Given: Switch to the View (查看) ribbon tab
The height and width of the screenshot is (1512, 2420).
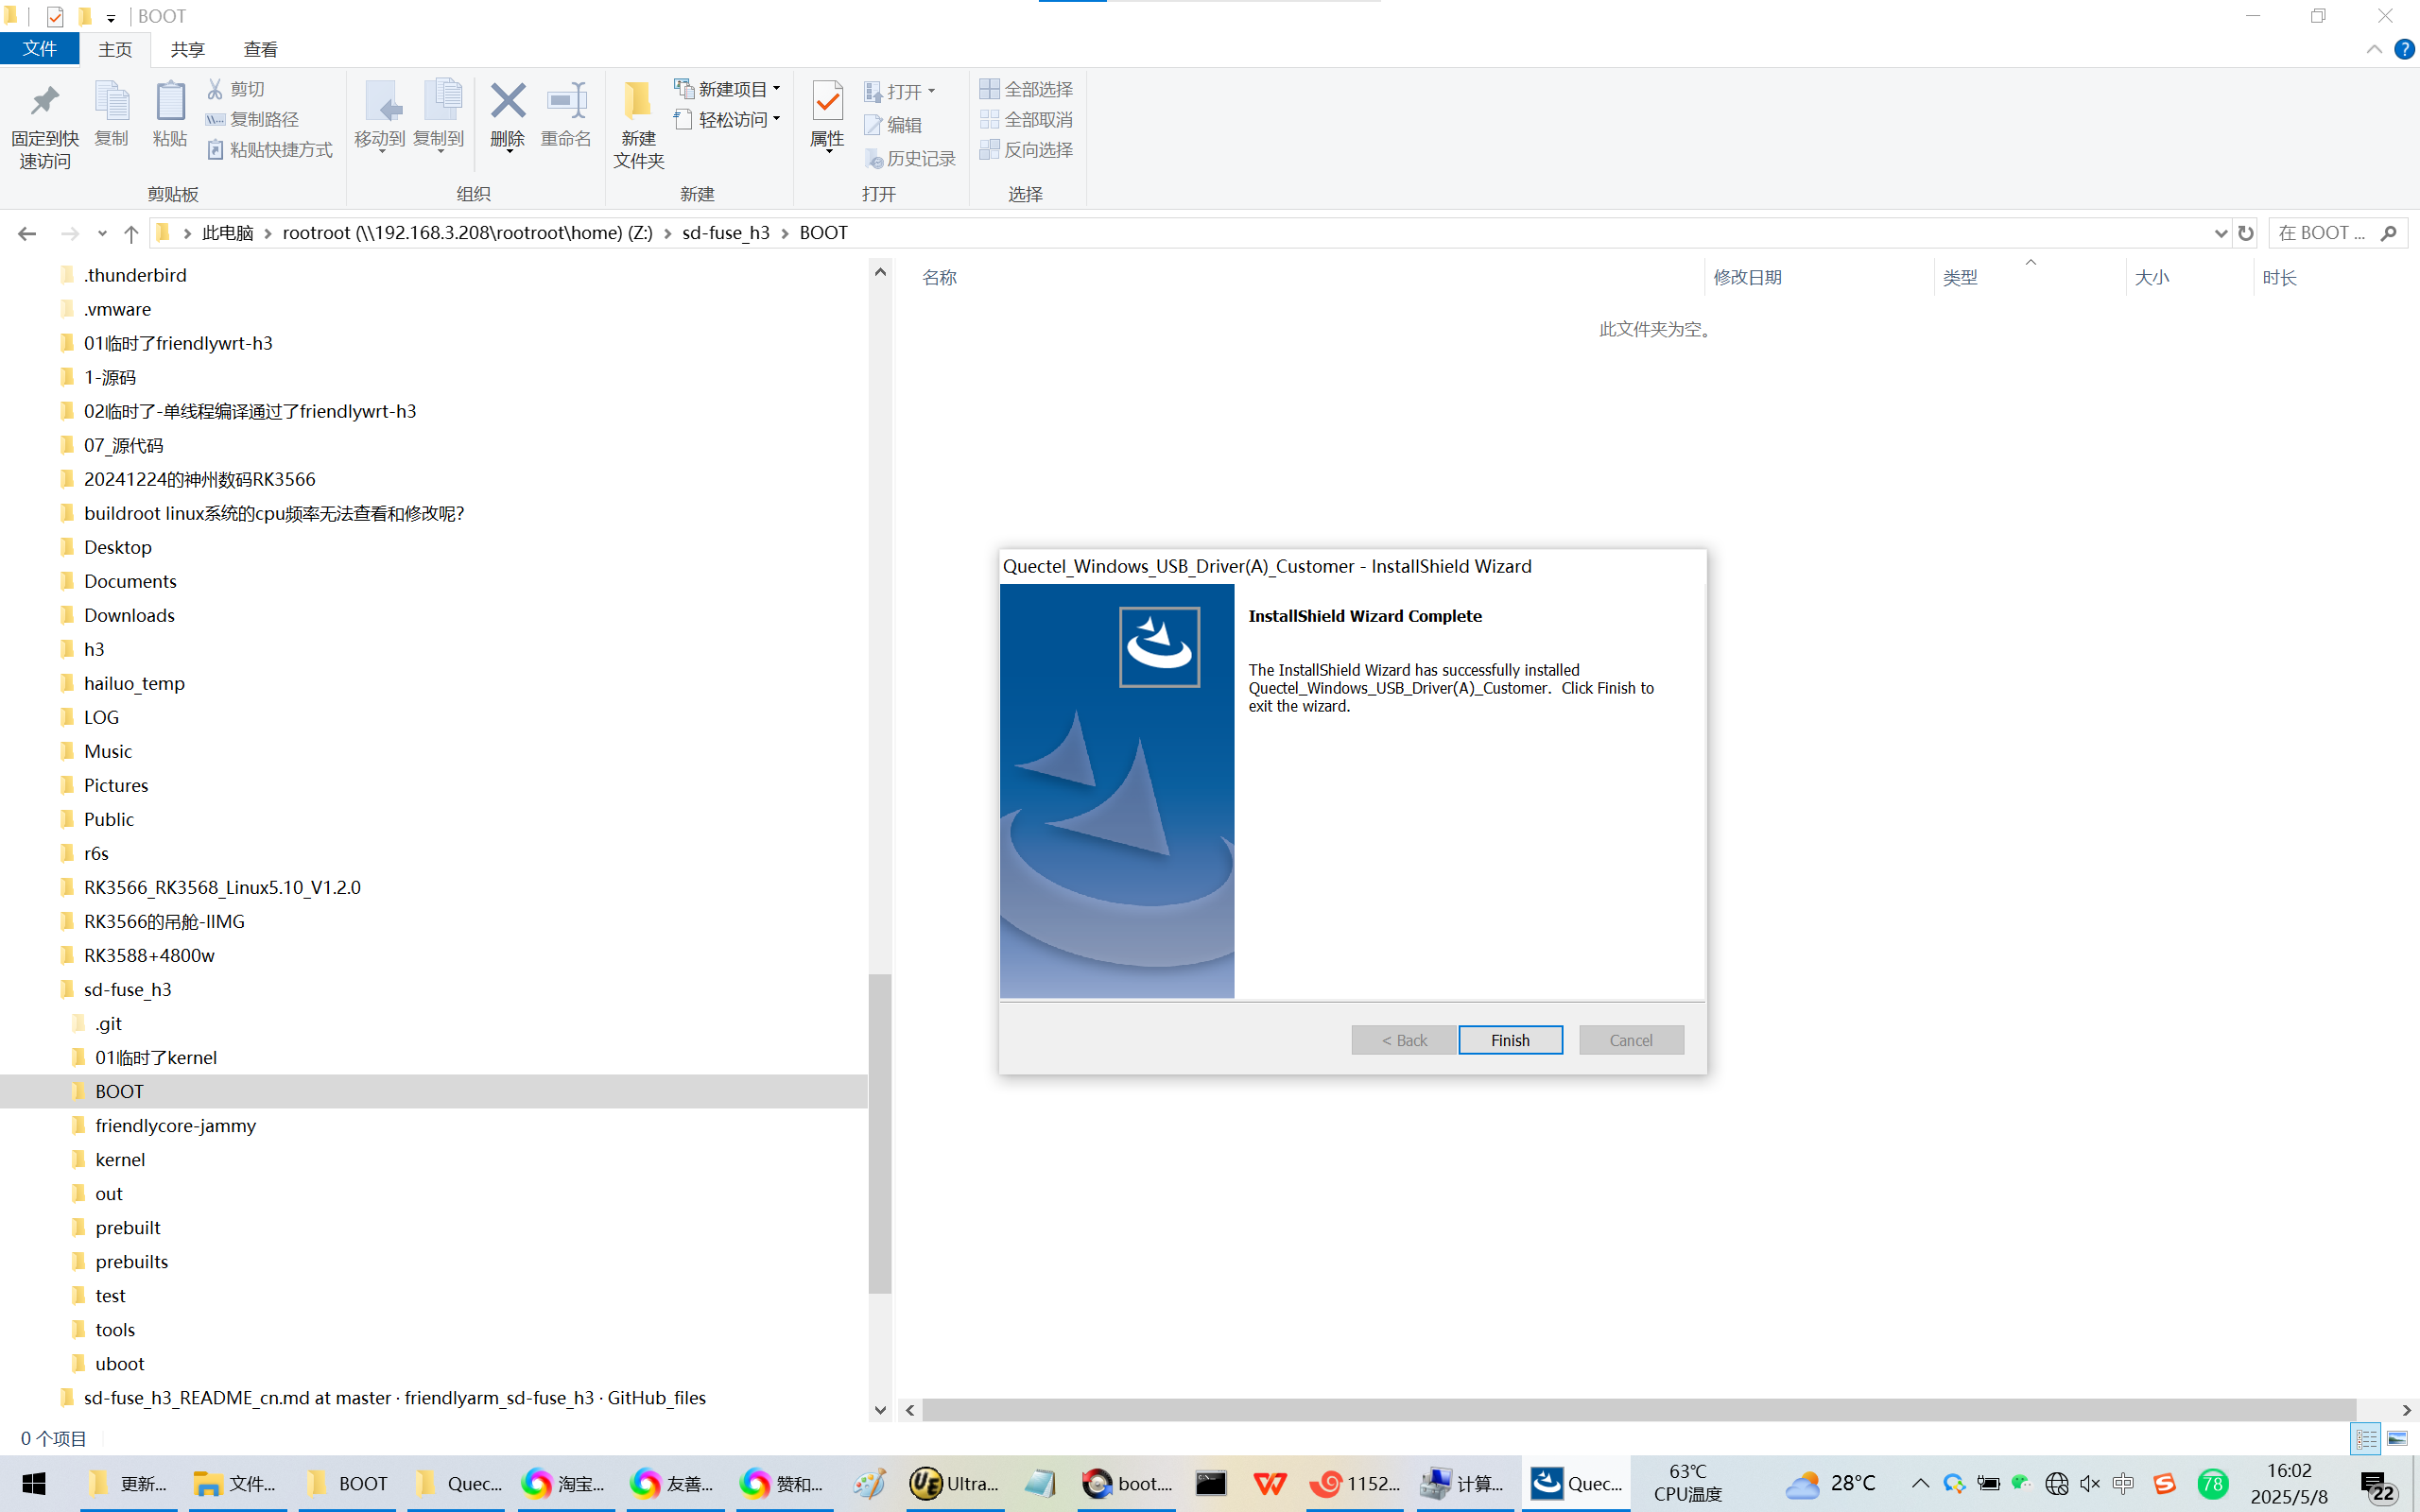Looking at the screenshot, I should coord(260,49).
